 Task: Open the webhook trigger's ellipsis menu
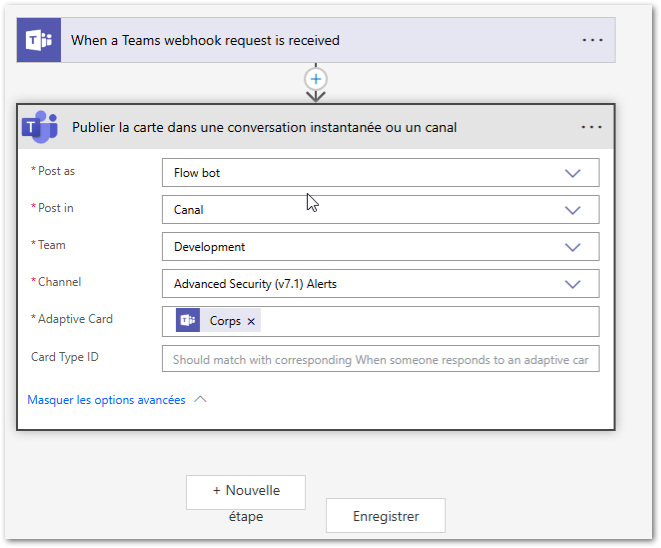592,41
